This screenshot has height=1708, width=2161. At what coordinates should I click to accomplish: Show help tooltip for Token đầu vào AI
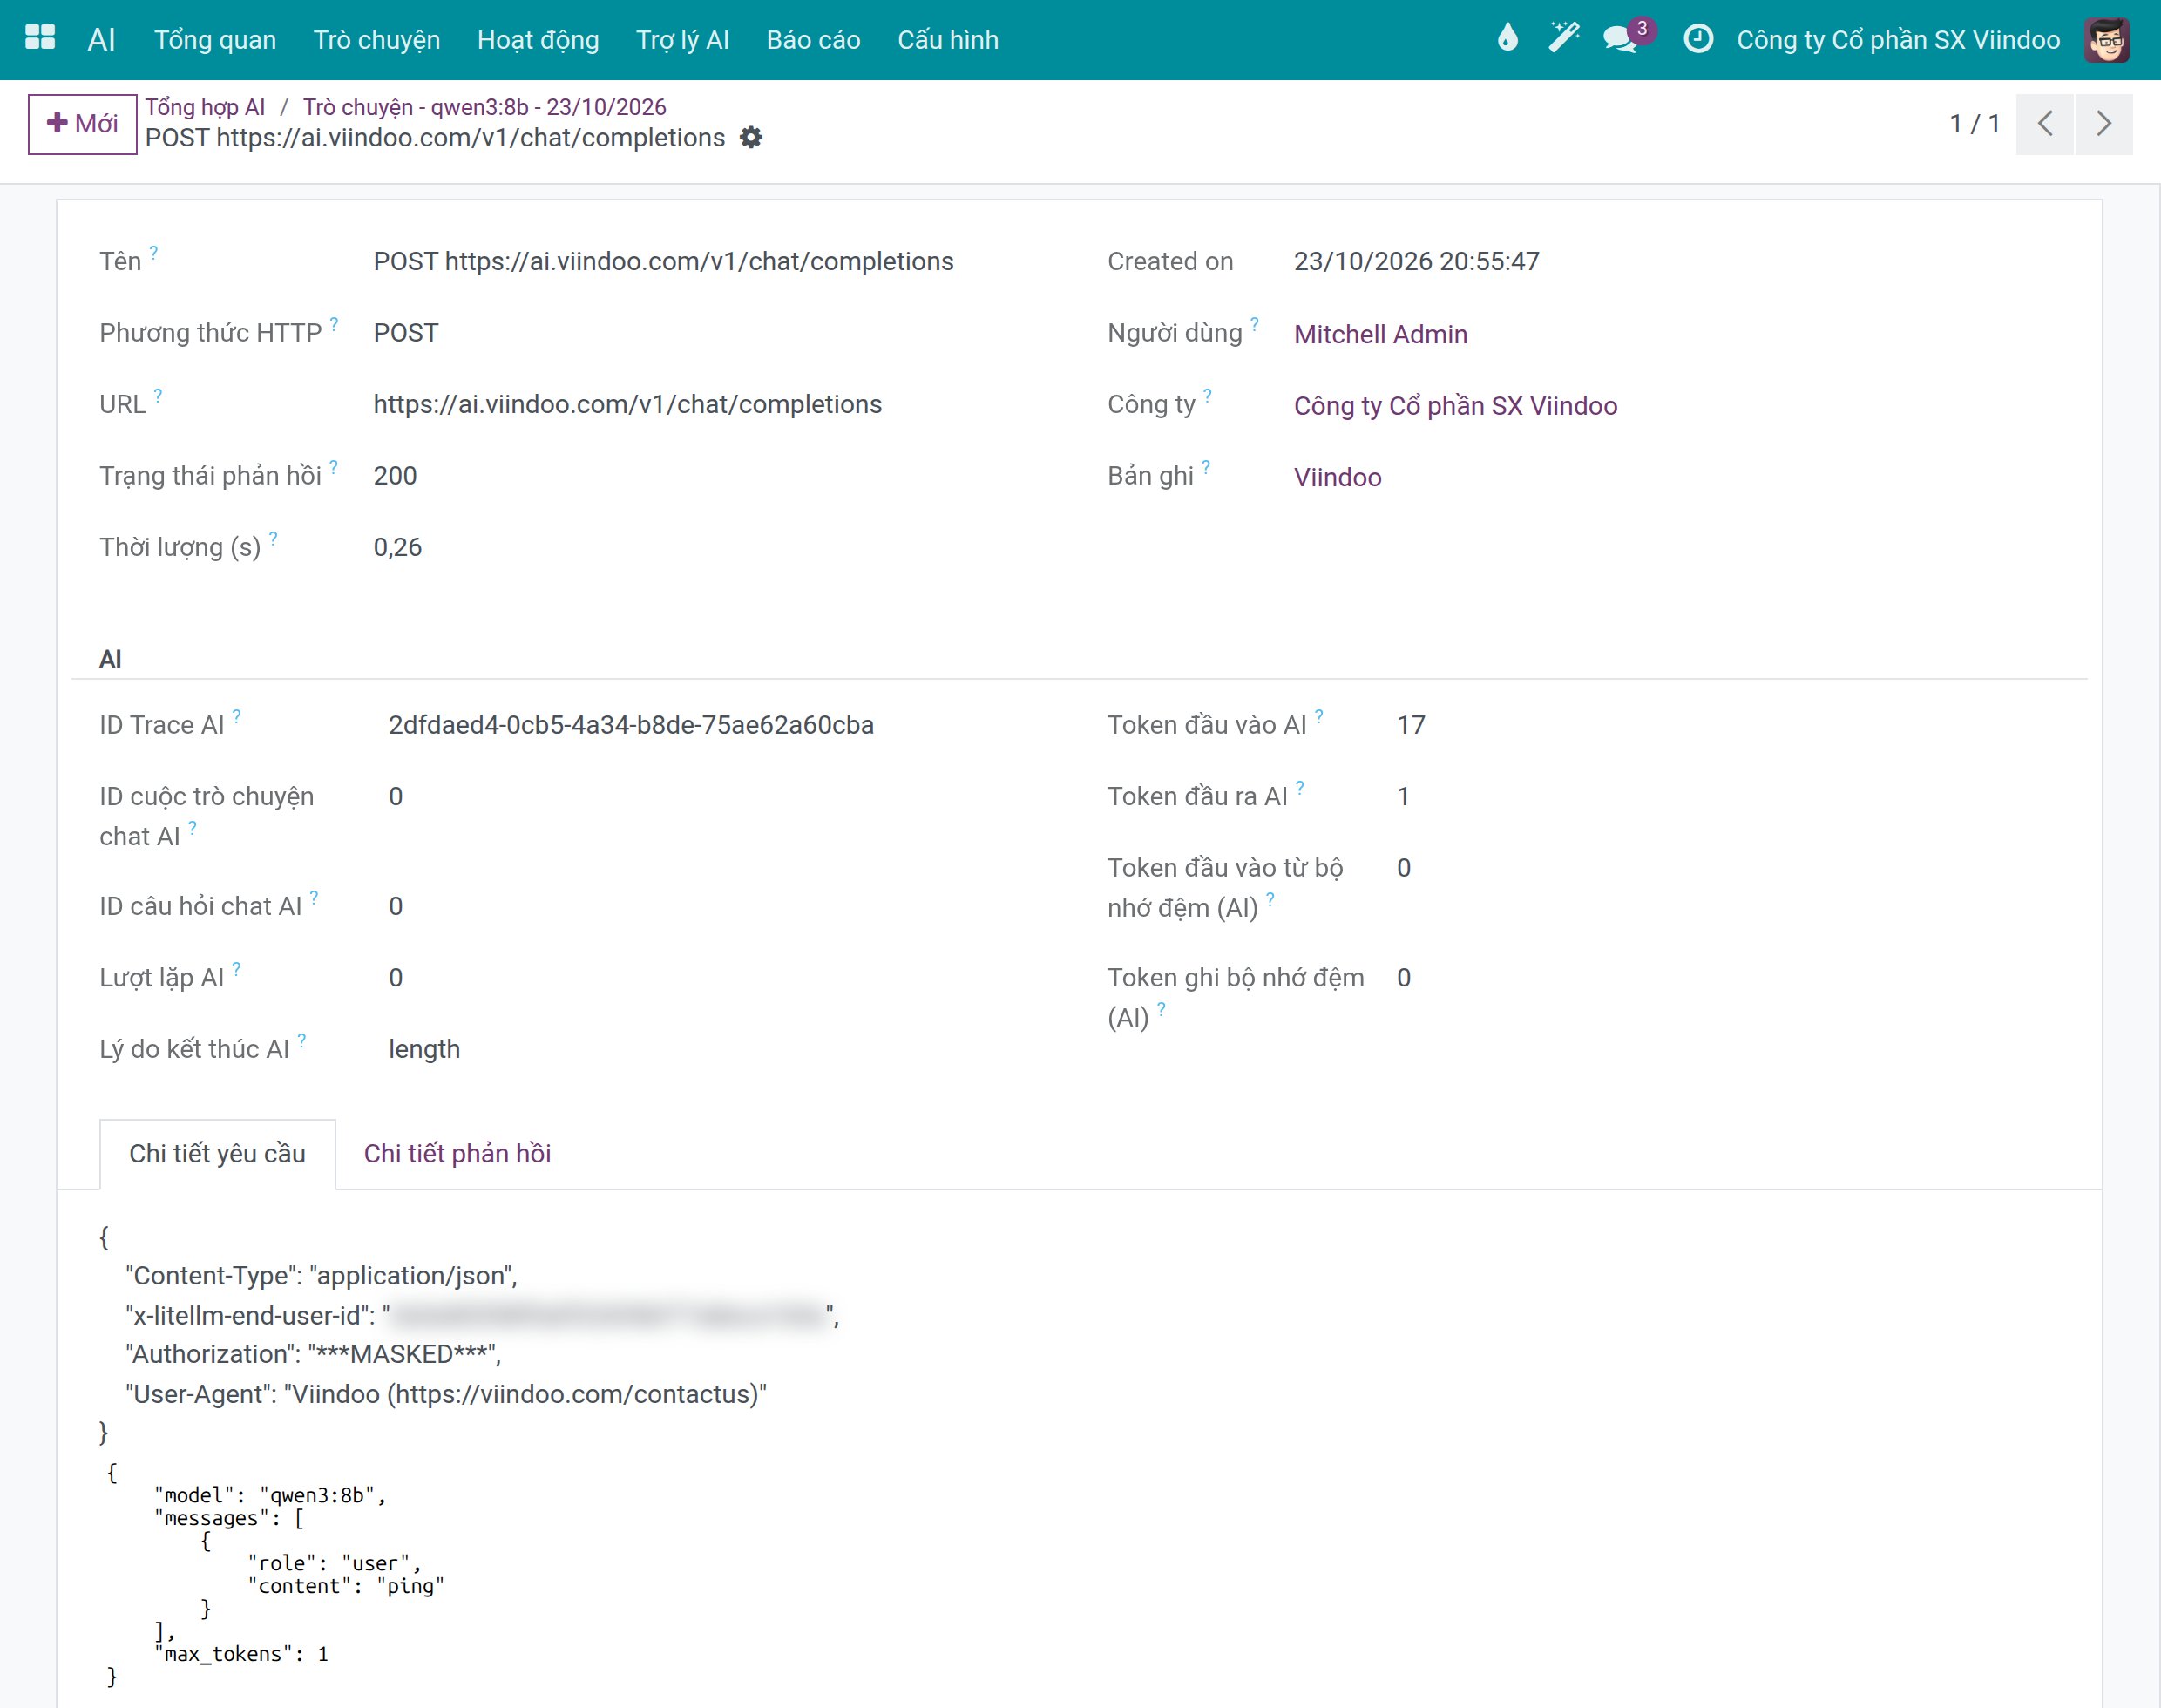pos(1319,716)
